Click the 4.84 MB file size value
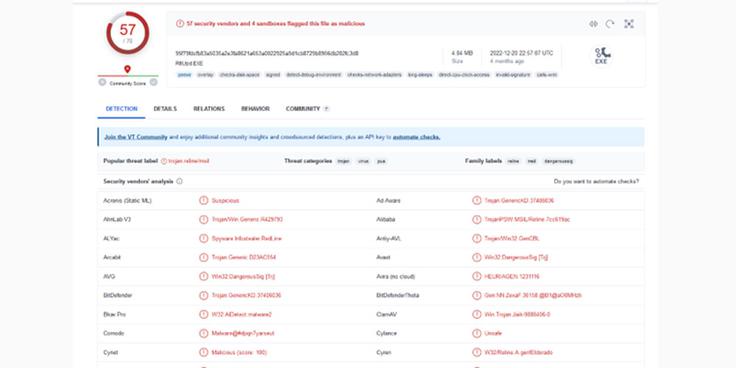This screenshot has height=368, width=736. tap(462, 53)
